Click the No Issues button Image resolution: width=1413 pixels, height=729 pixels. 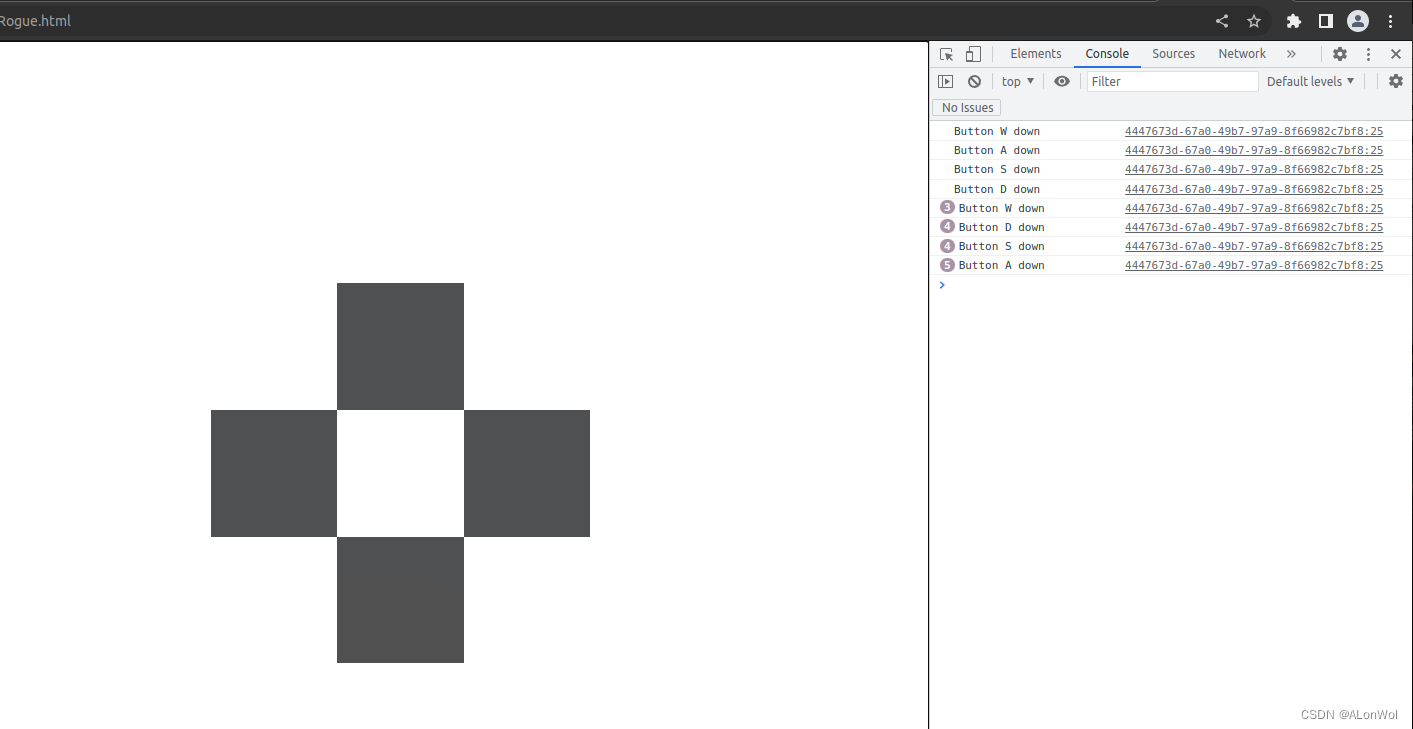[967, 107]
